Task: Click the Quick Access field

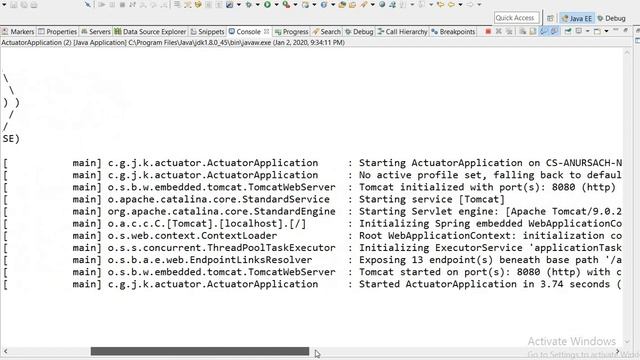Action: pyautogui.click(x=517, y=18)
